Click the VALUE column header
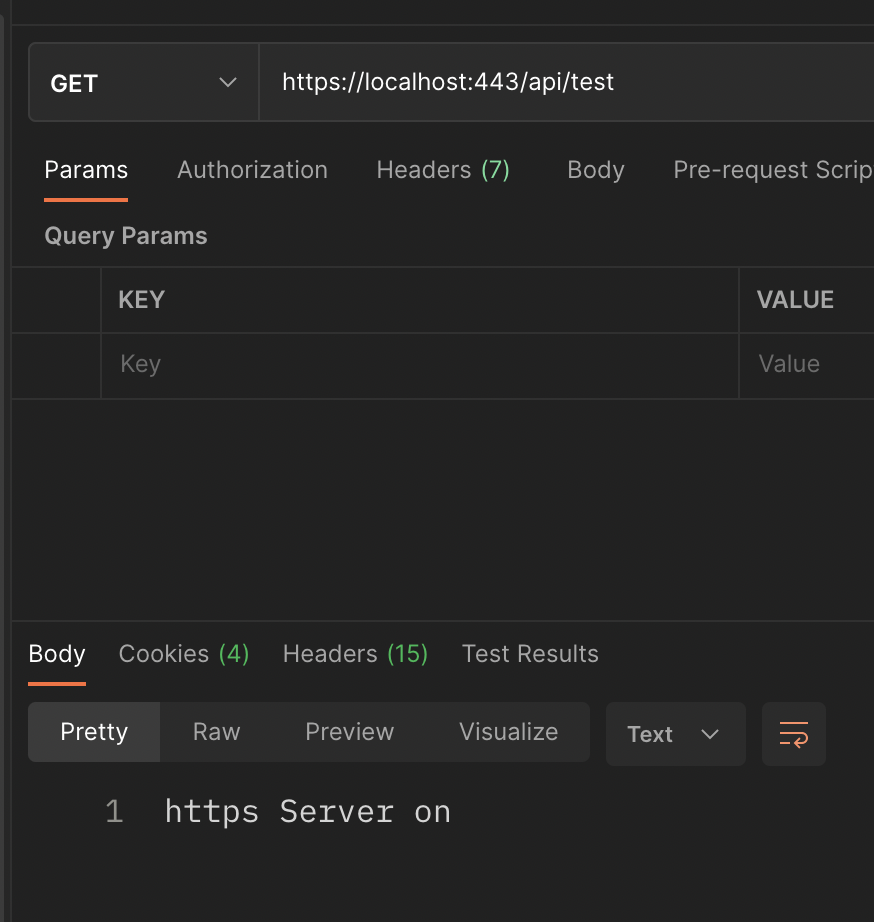Screen dimensions: 874x922 [x=795, y=300]
